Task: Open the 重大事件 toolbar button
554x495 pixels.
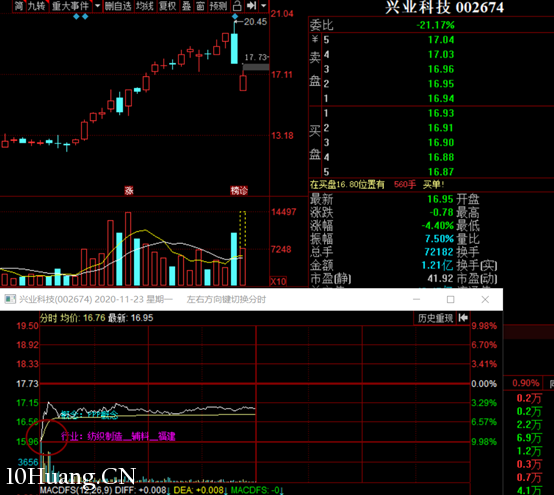Action: pos(70,6)
